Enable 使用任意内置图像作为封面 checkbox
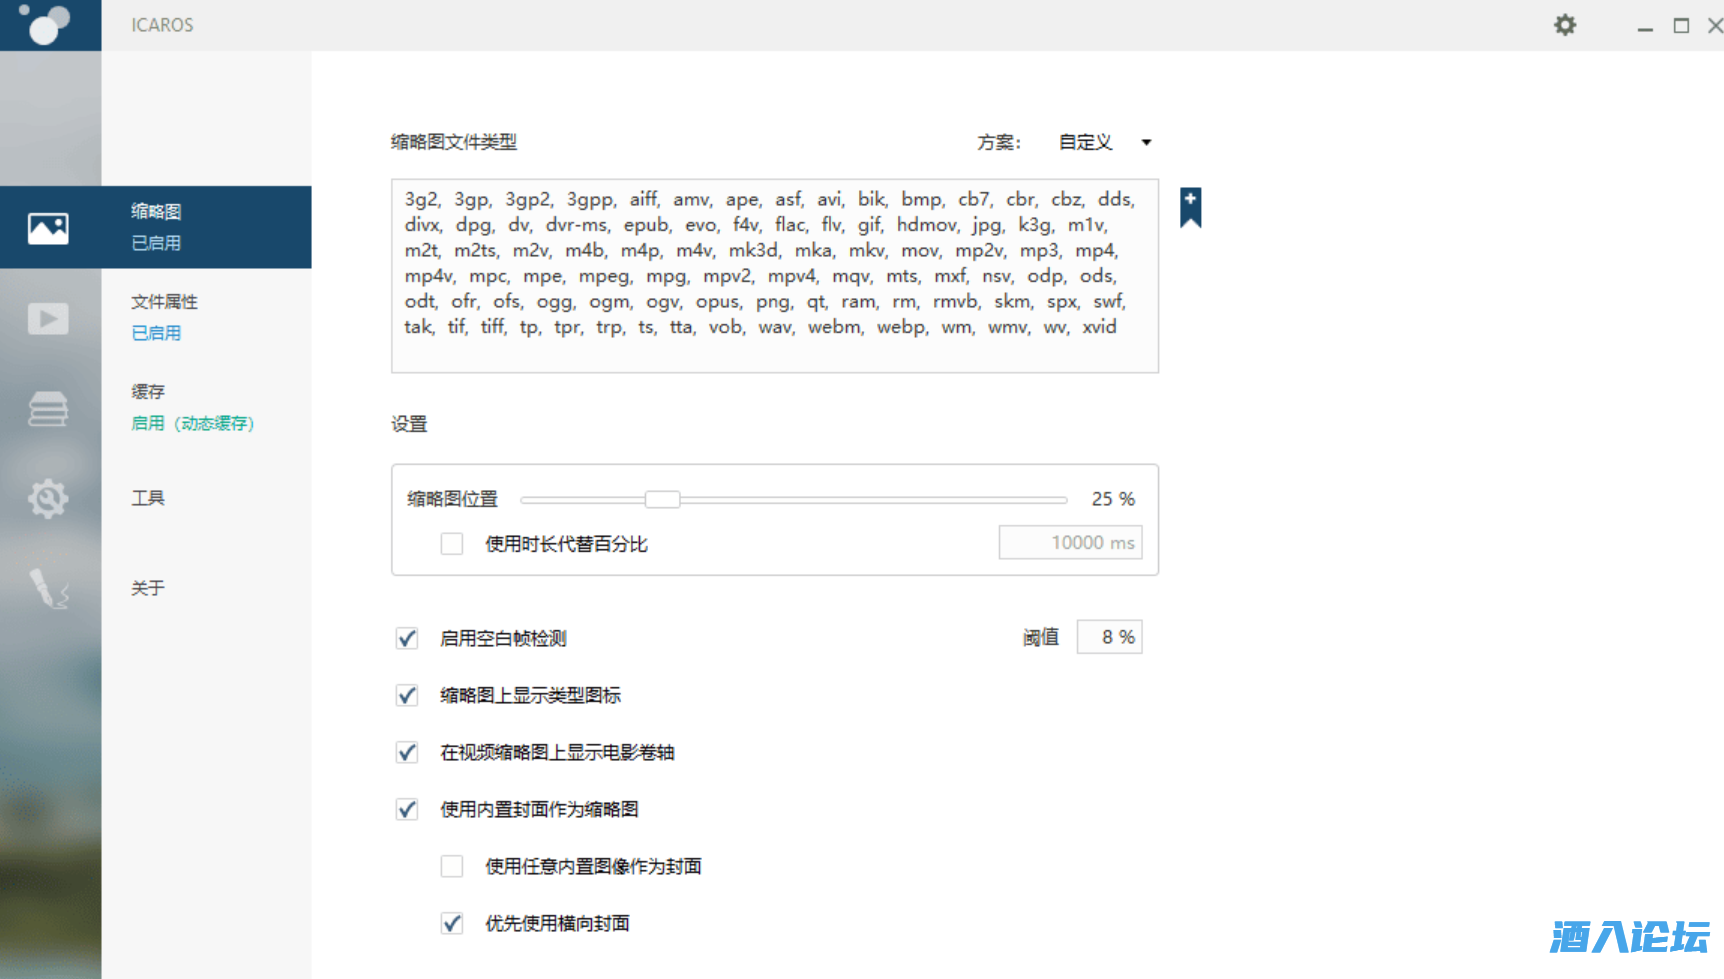 [452, 866]
